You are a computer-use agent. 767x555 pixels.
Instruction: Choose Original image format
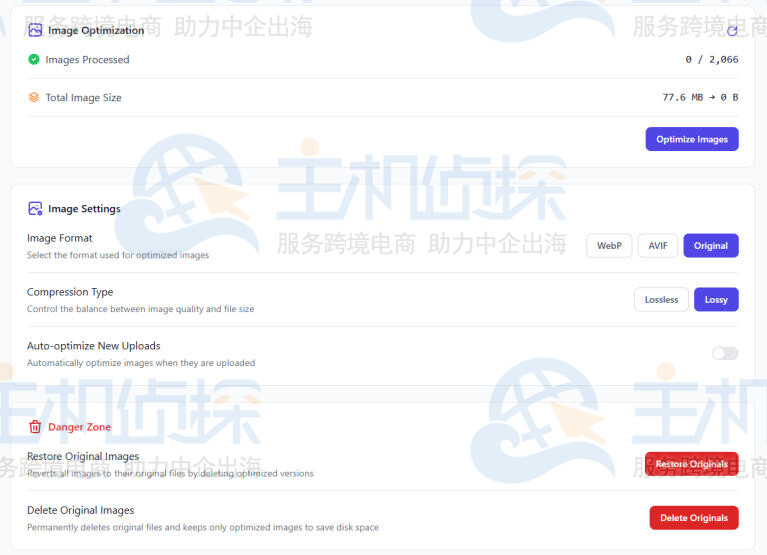point(711,245)
